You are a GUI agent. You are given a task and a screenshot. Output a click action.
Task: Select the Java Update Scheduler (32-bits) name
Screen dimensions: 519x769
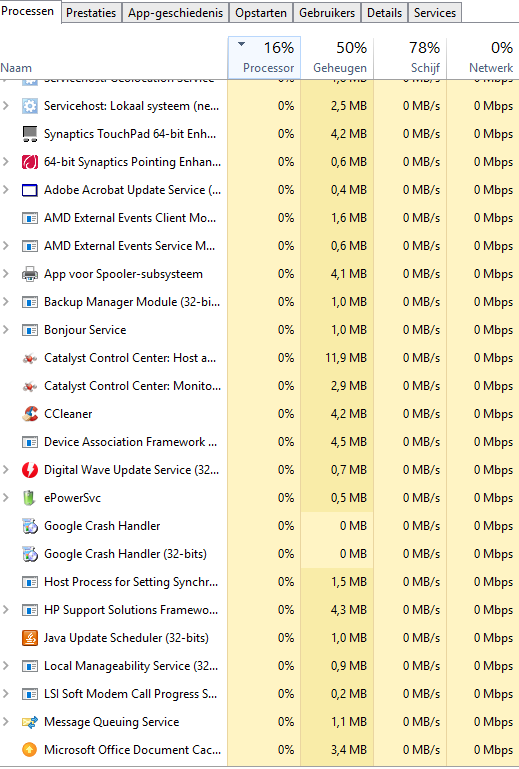point(126,638)
